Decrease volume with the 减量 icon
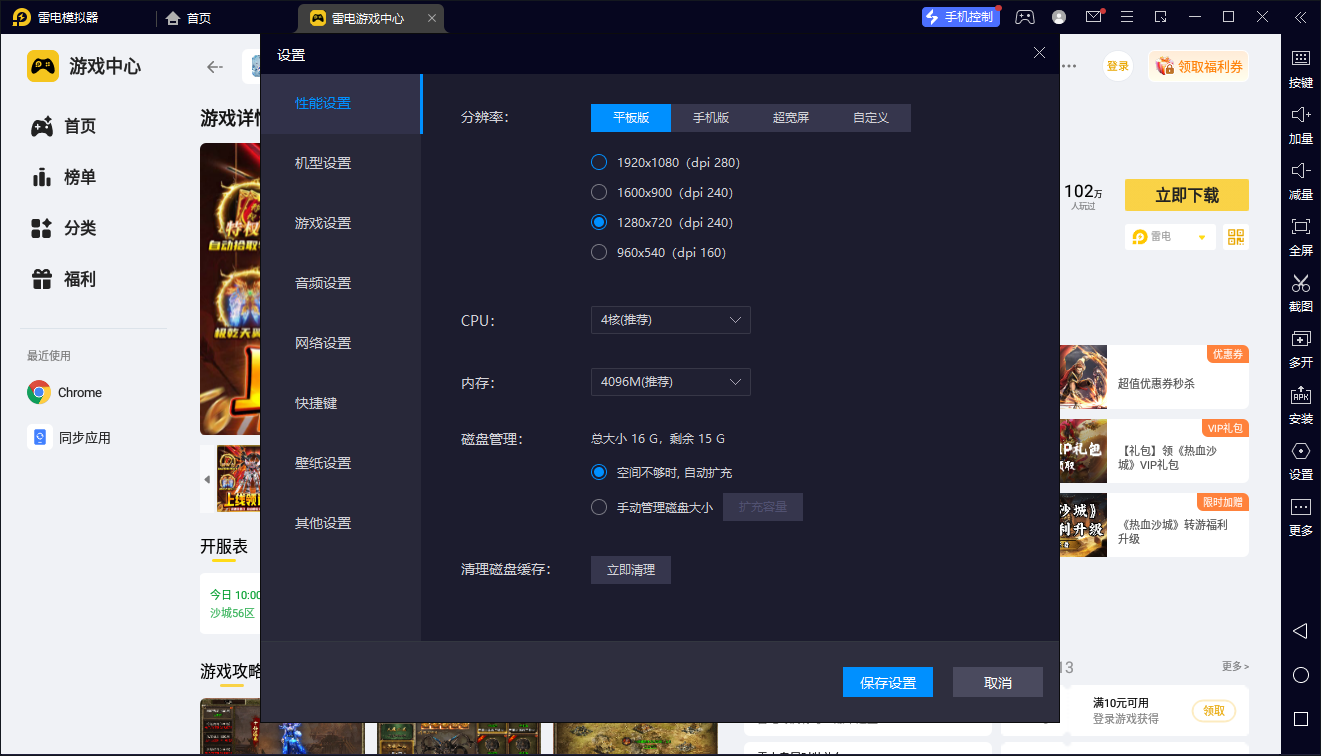The image size is (1321, 756). coord(1300,181)
